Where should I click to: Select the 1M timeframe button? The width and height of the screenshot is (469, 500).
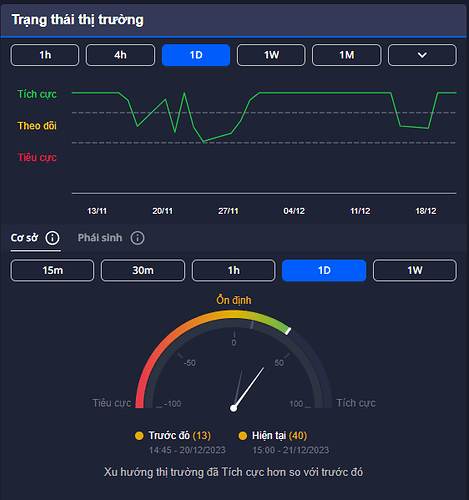(x=347, y=55)
